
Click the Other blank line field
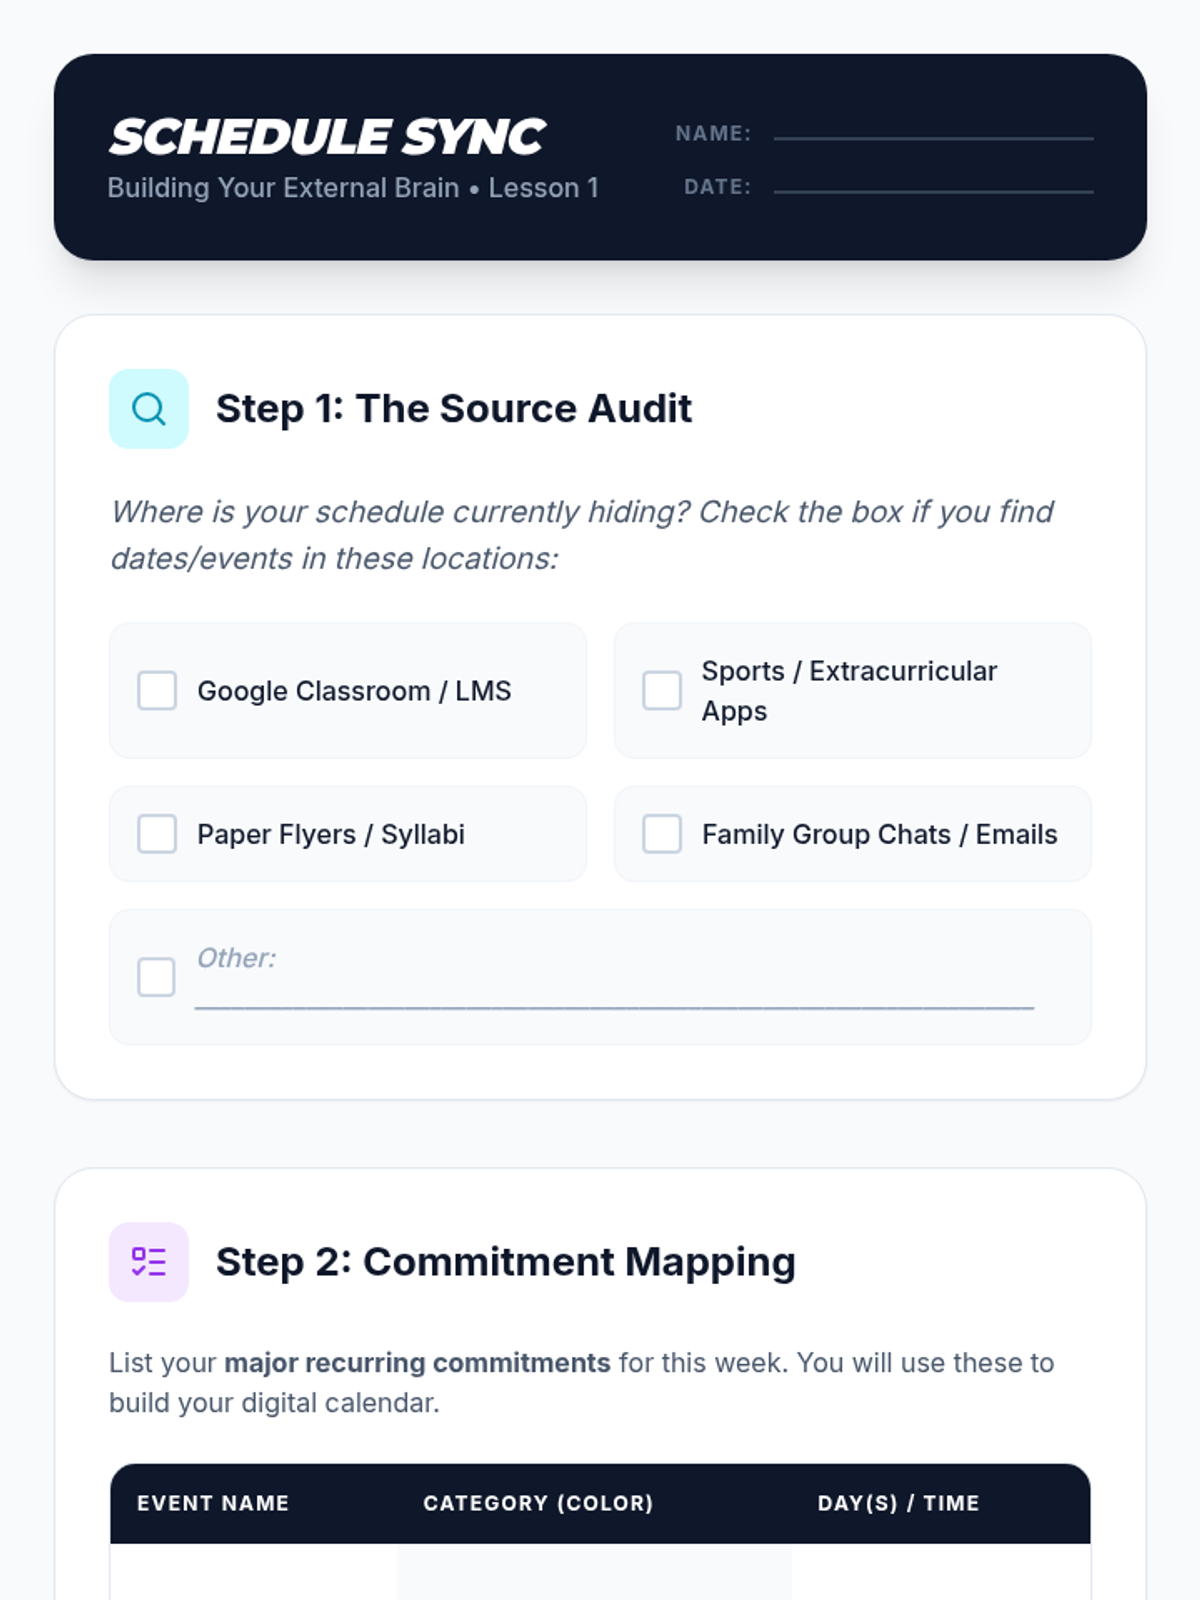point(614,996)
